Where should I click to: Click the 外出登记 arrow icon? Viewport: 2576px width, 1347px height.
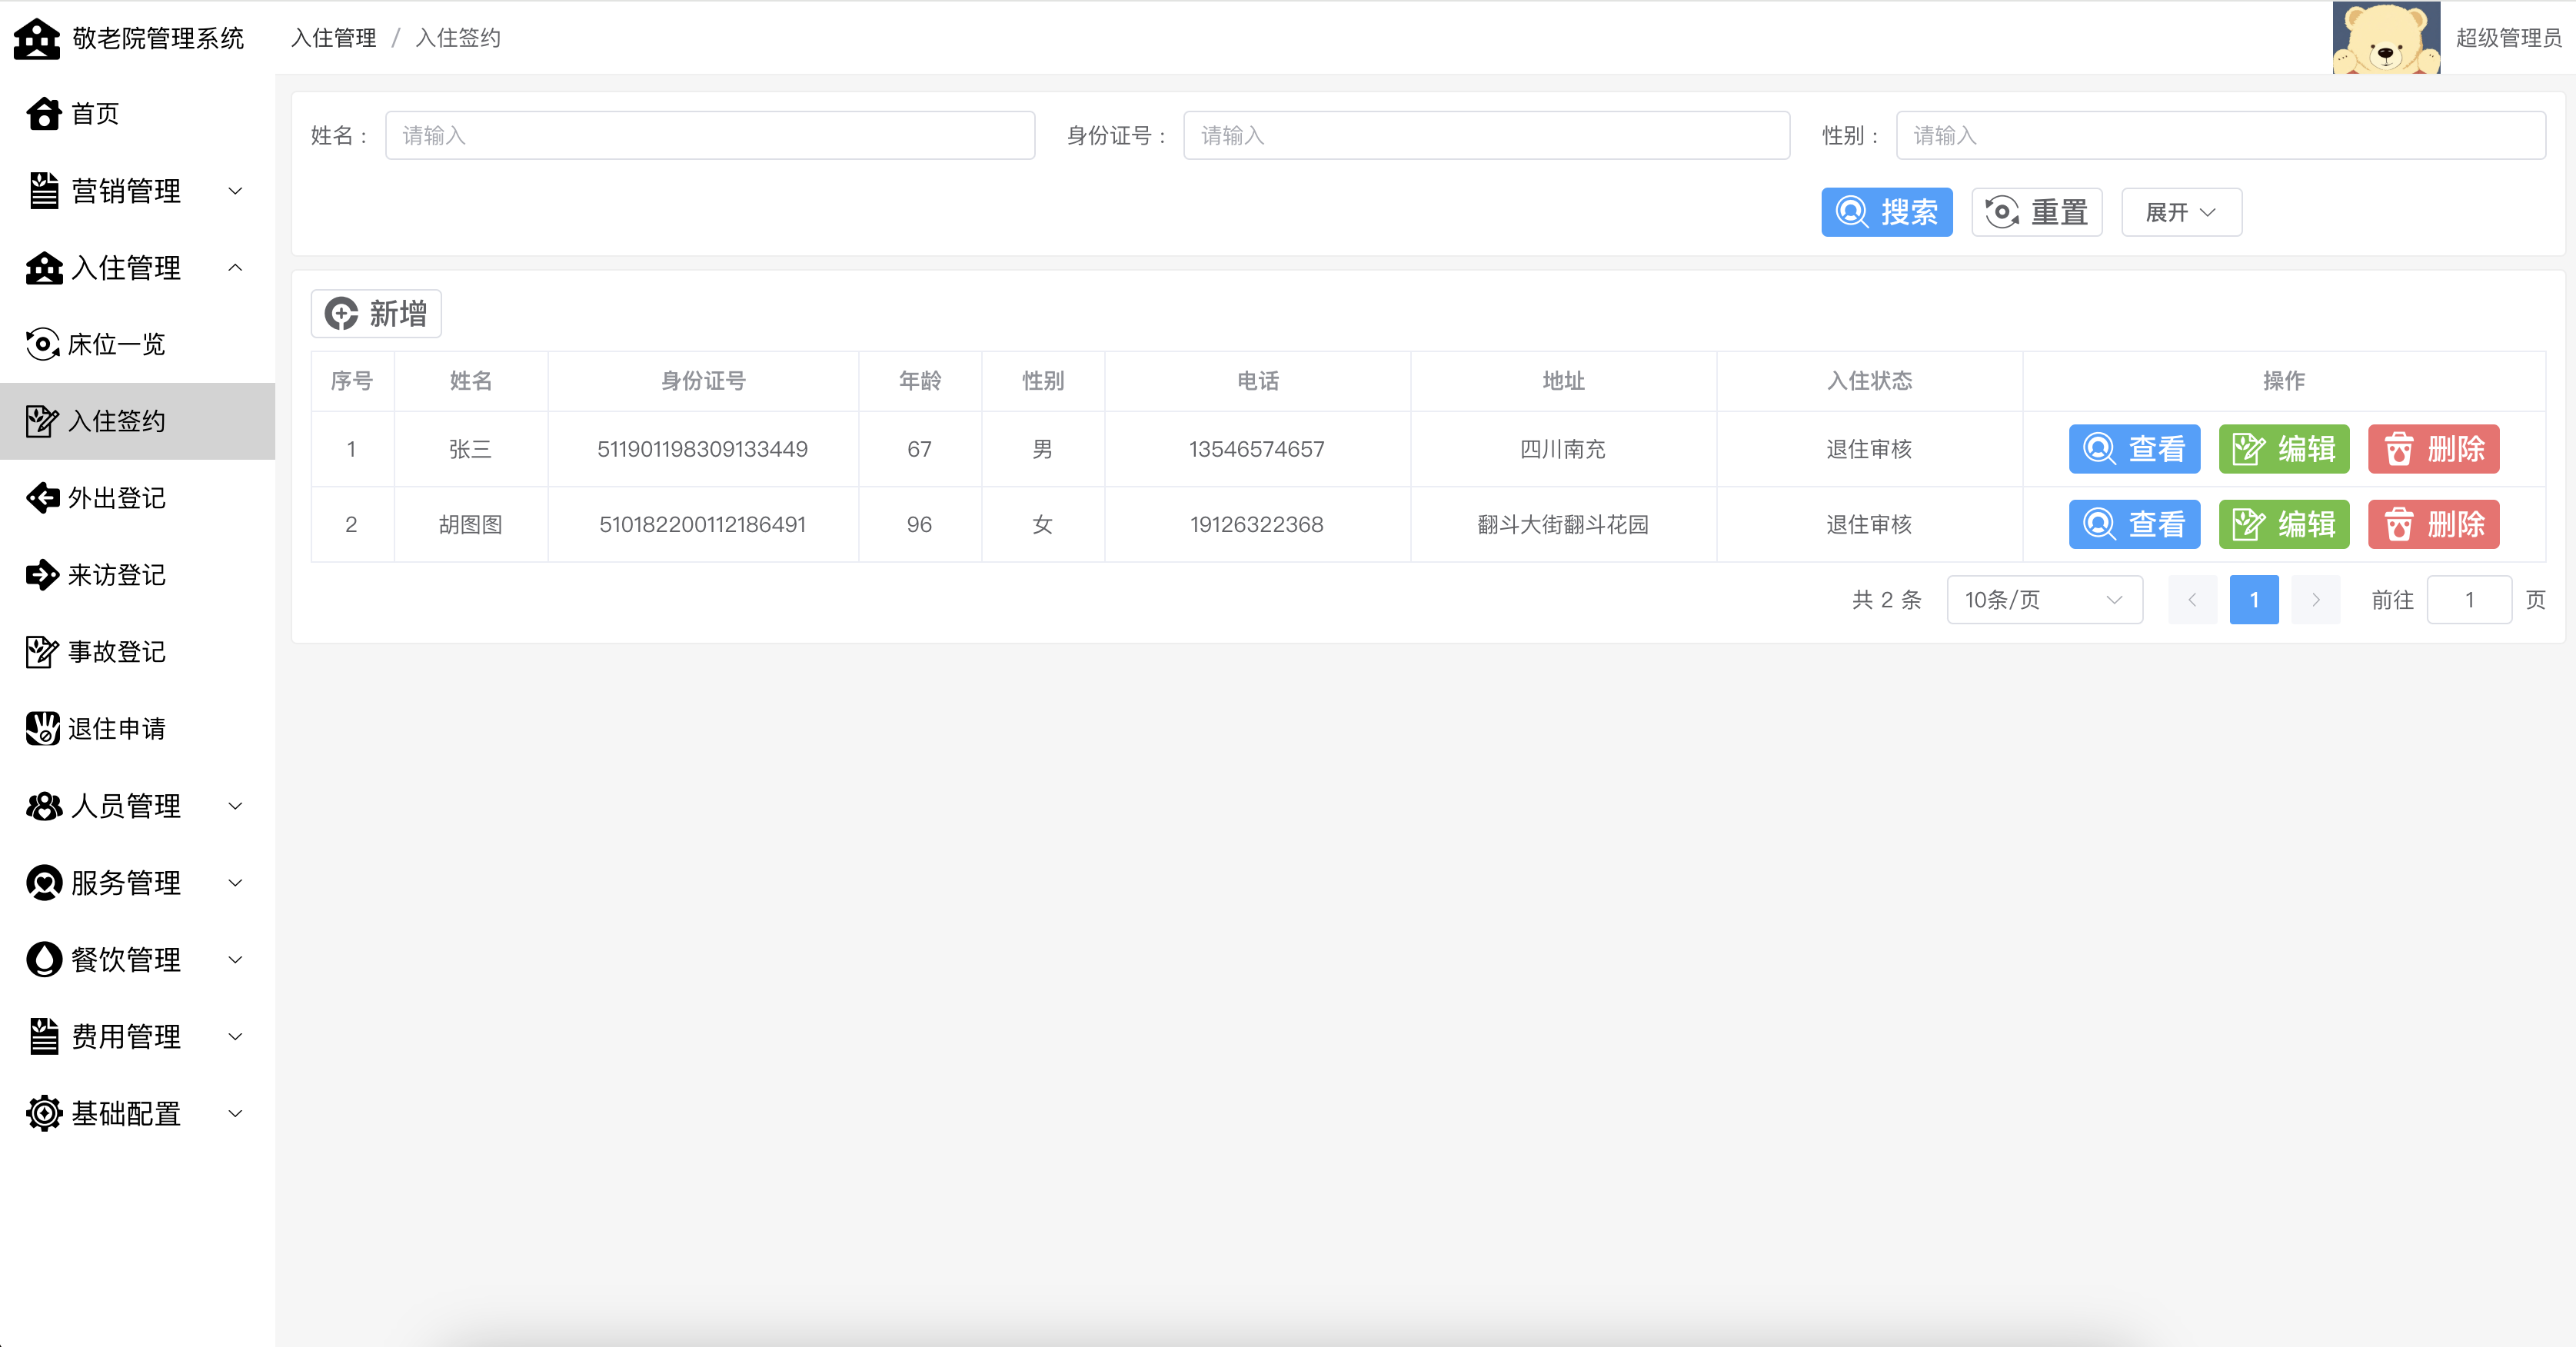click(x=42, y=498)
